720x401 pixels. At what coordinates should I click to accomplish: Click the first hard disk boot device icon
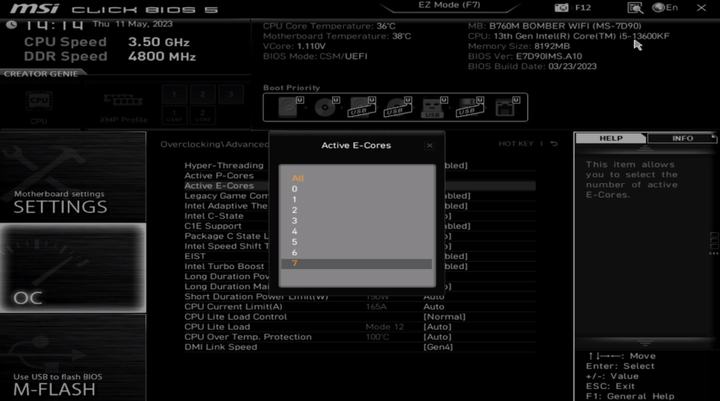pyautogui.click(x=289, y=107)
